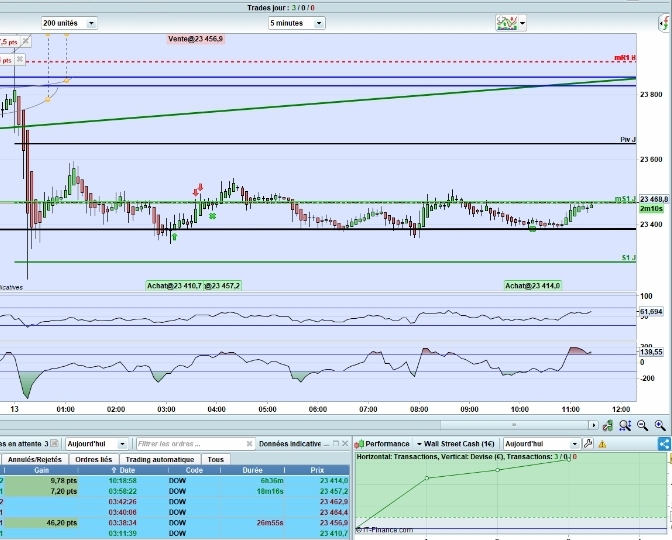Click the S1 J support line label

click(x=629, y=258)
